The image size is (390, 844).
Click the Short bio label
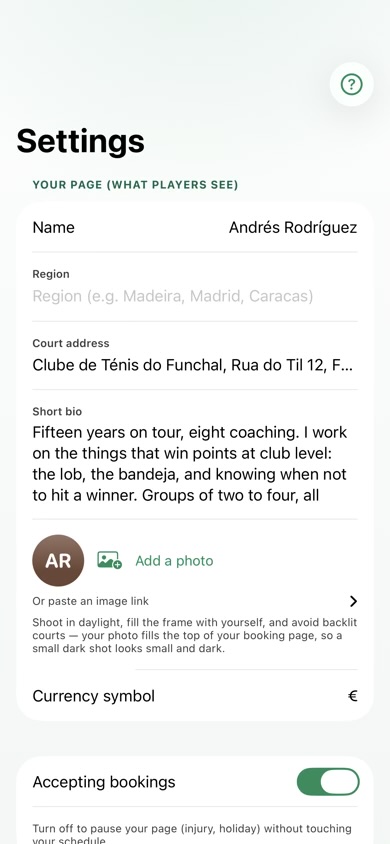click(57, 411)
